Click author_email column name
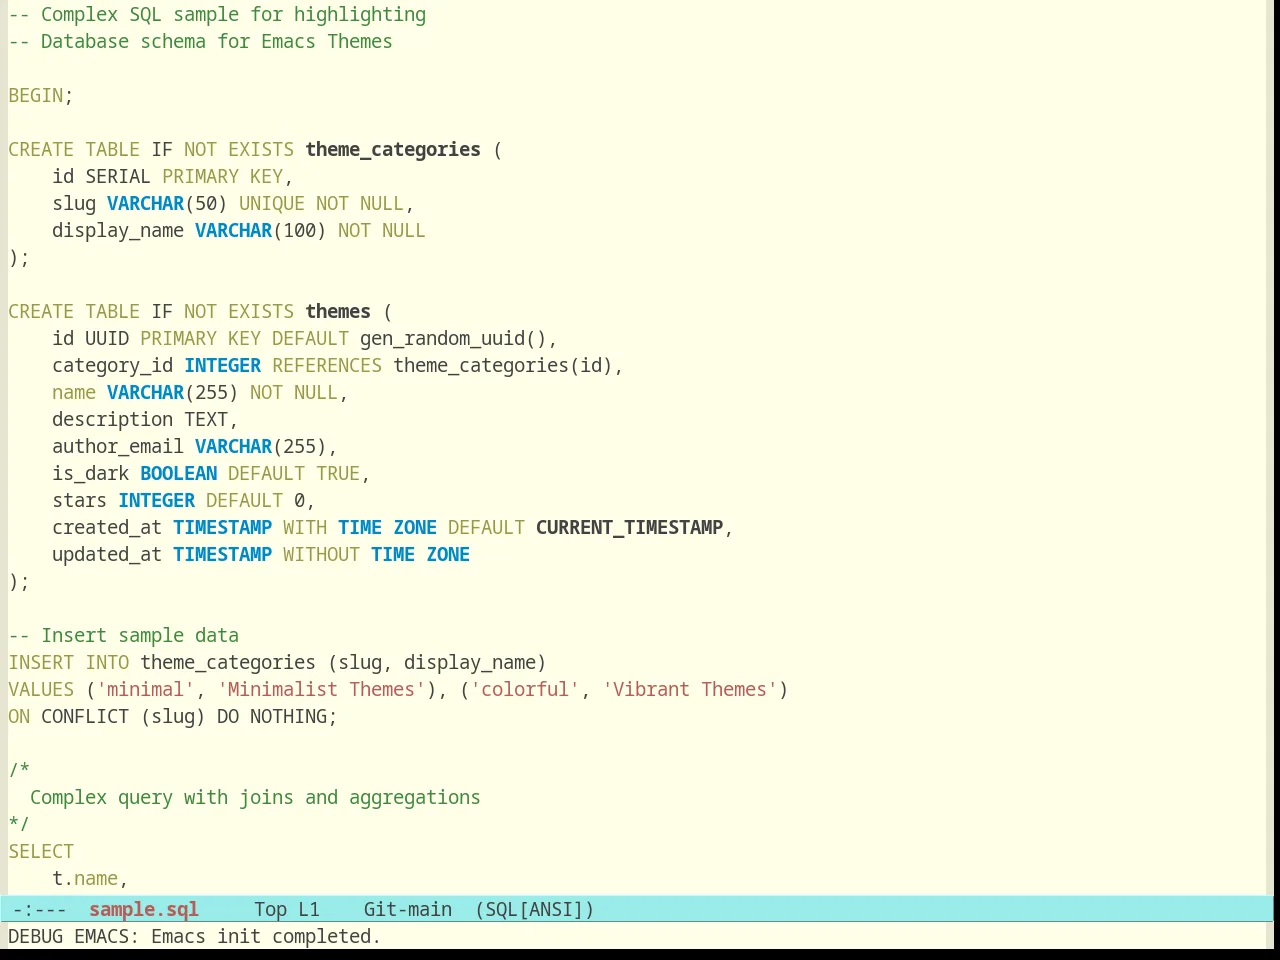1280x960 pixels. tap(118, 446)
